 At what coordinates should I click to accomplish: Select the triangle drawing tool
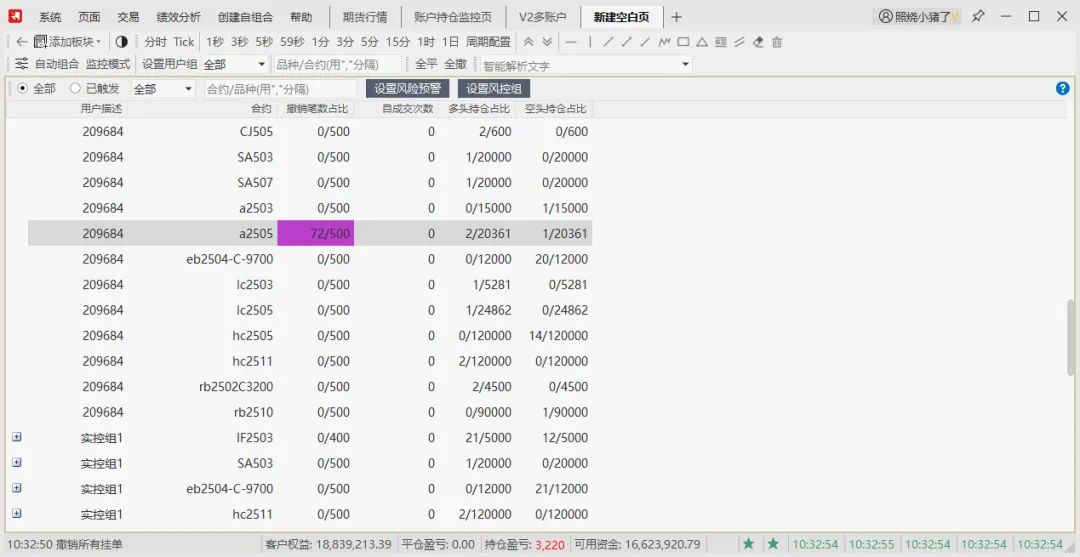coord(702,42)
